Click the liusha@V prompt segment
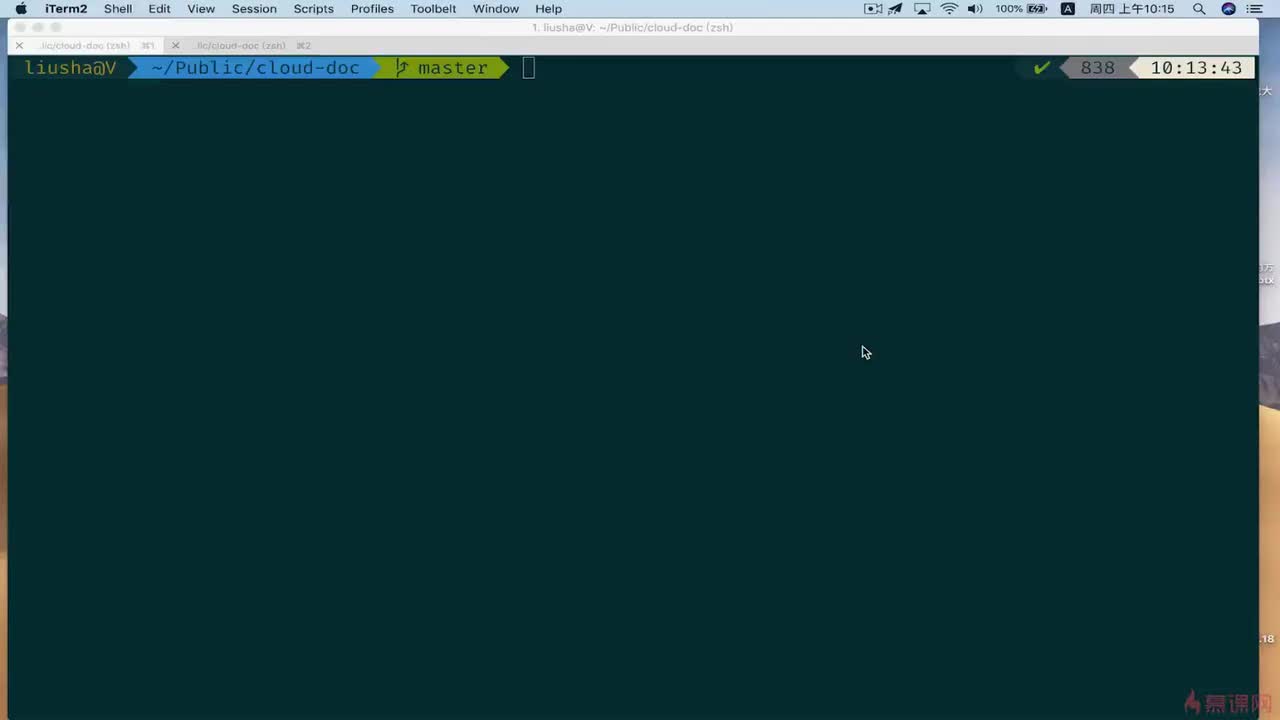Screen dimensions: 1280x720 70,68
